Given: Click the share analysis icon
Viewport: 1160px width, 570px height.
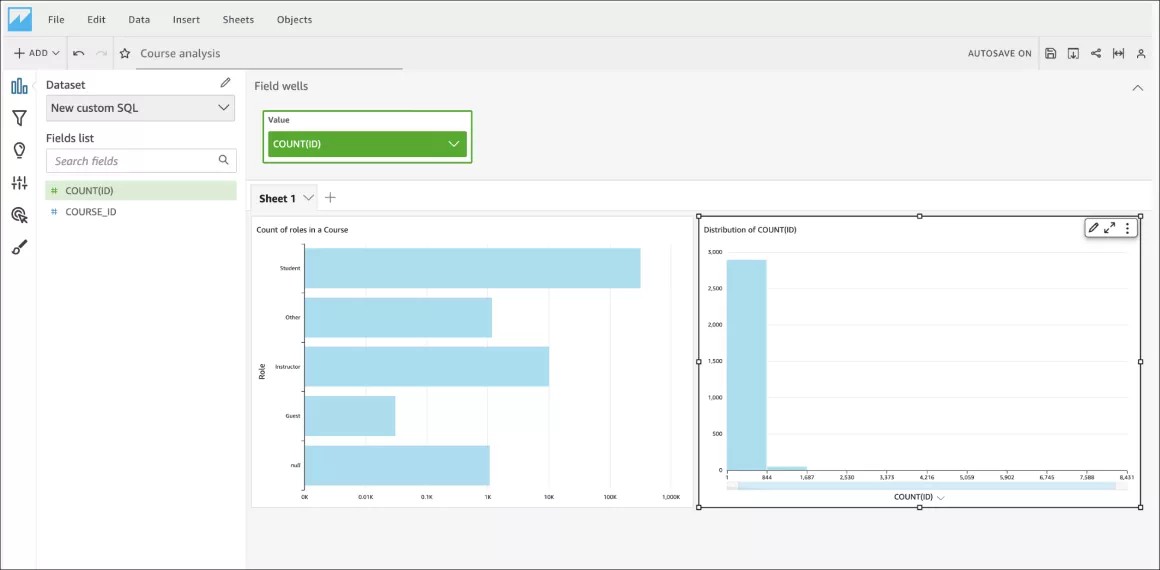Looking at the screenshot, I should 1096,53.
